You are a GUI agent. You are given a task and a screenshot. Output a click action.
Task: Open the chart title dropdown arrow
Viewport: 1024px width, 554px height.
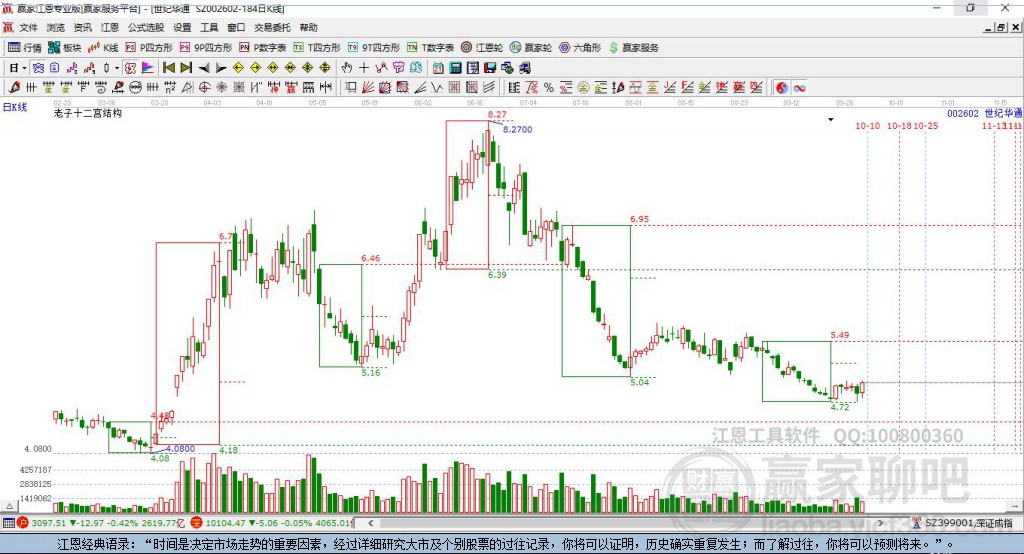coord(831,120)
